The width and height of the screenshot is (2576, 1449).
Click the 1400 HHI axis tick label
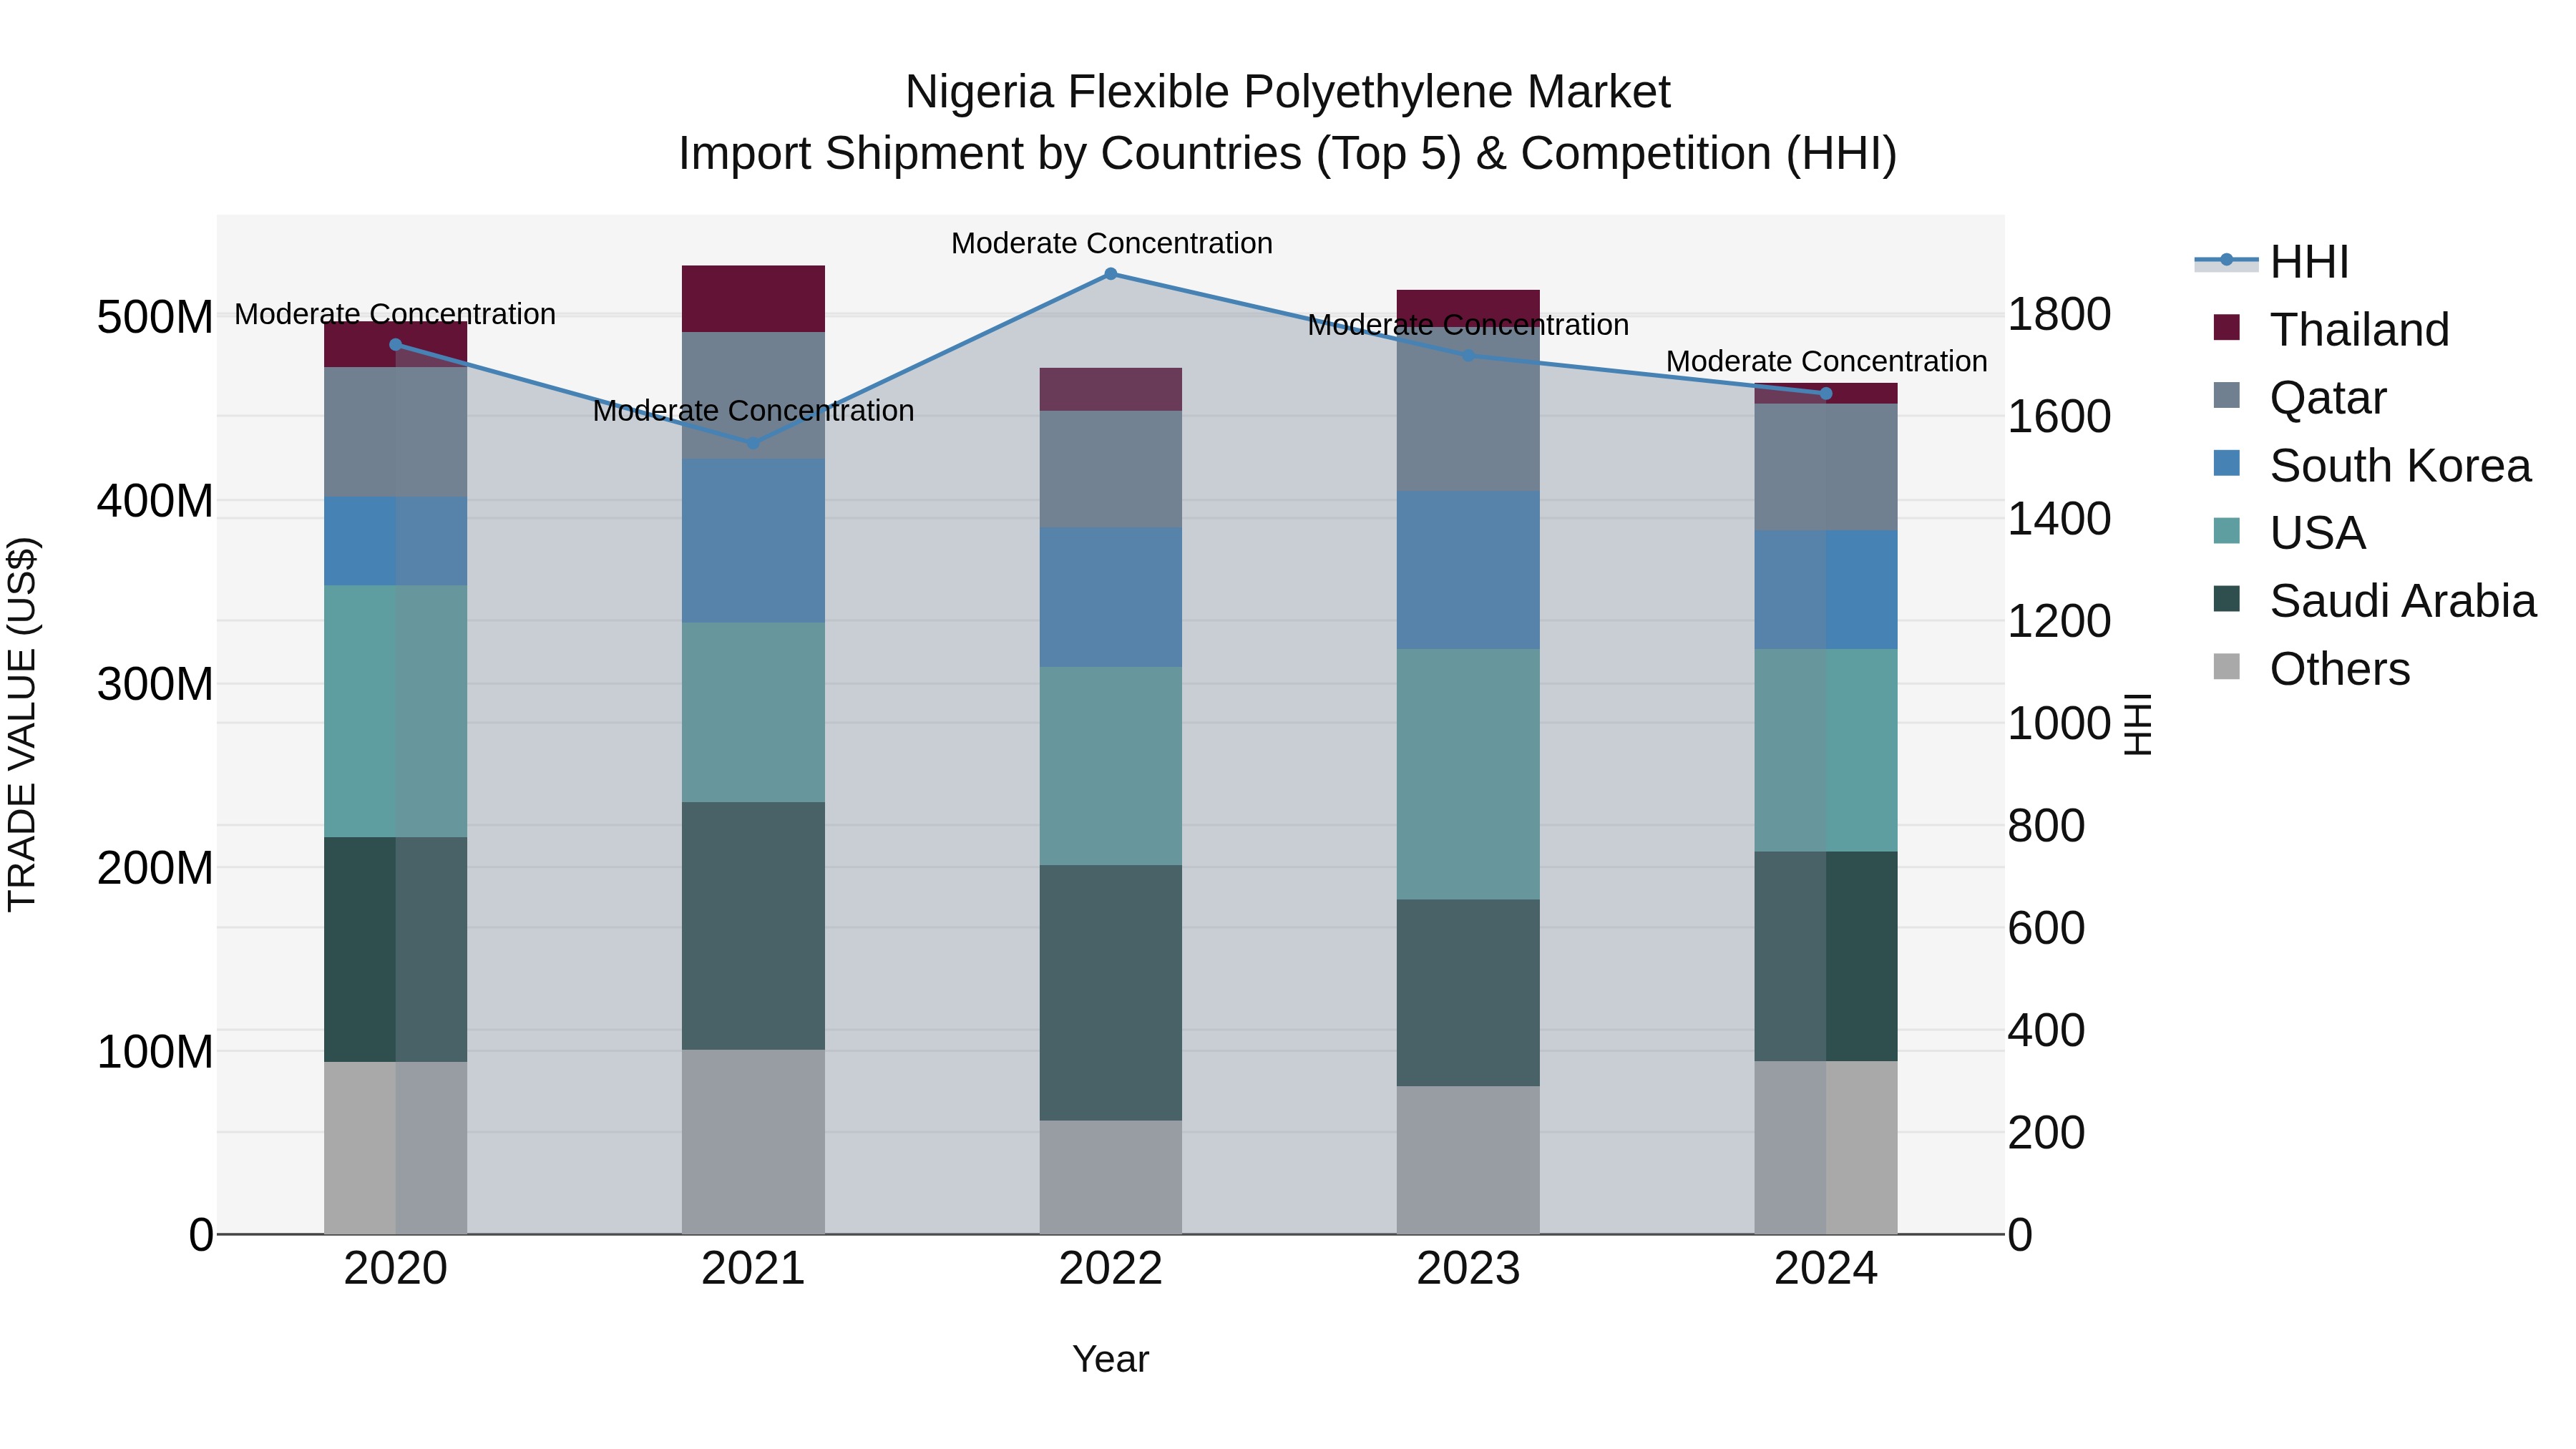(x=2060, y=519)
